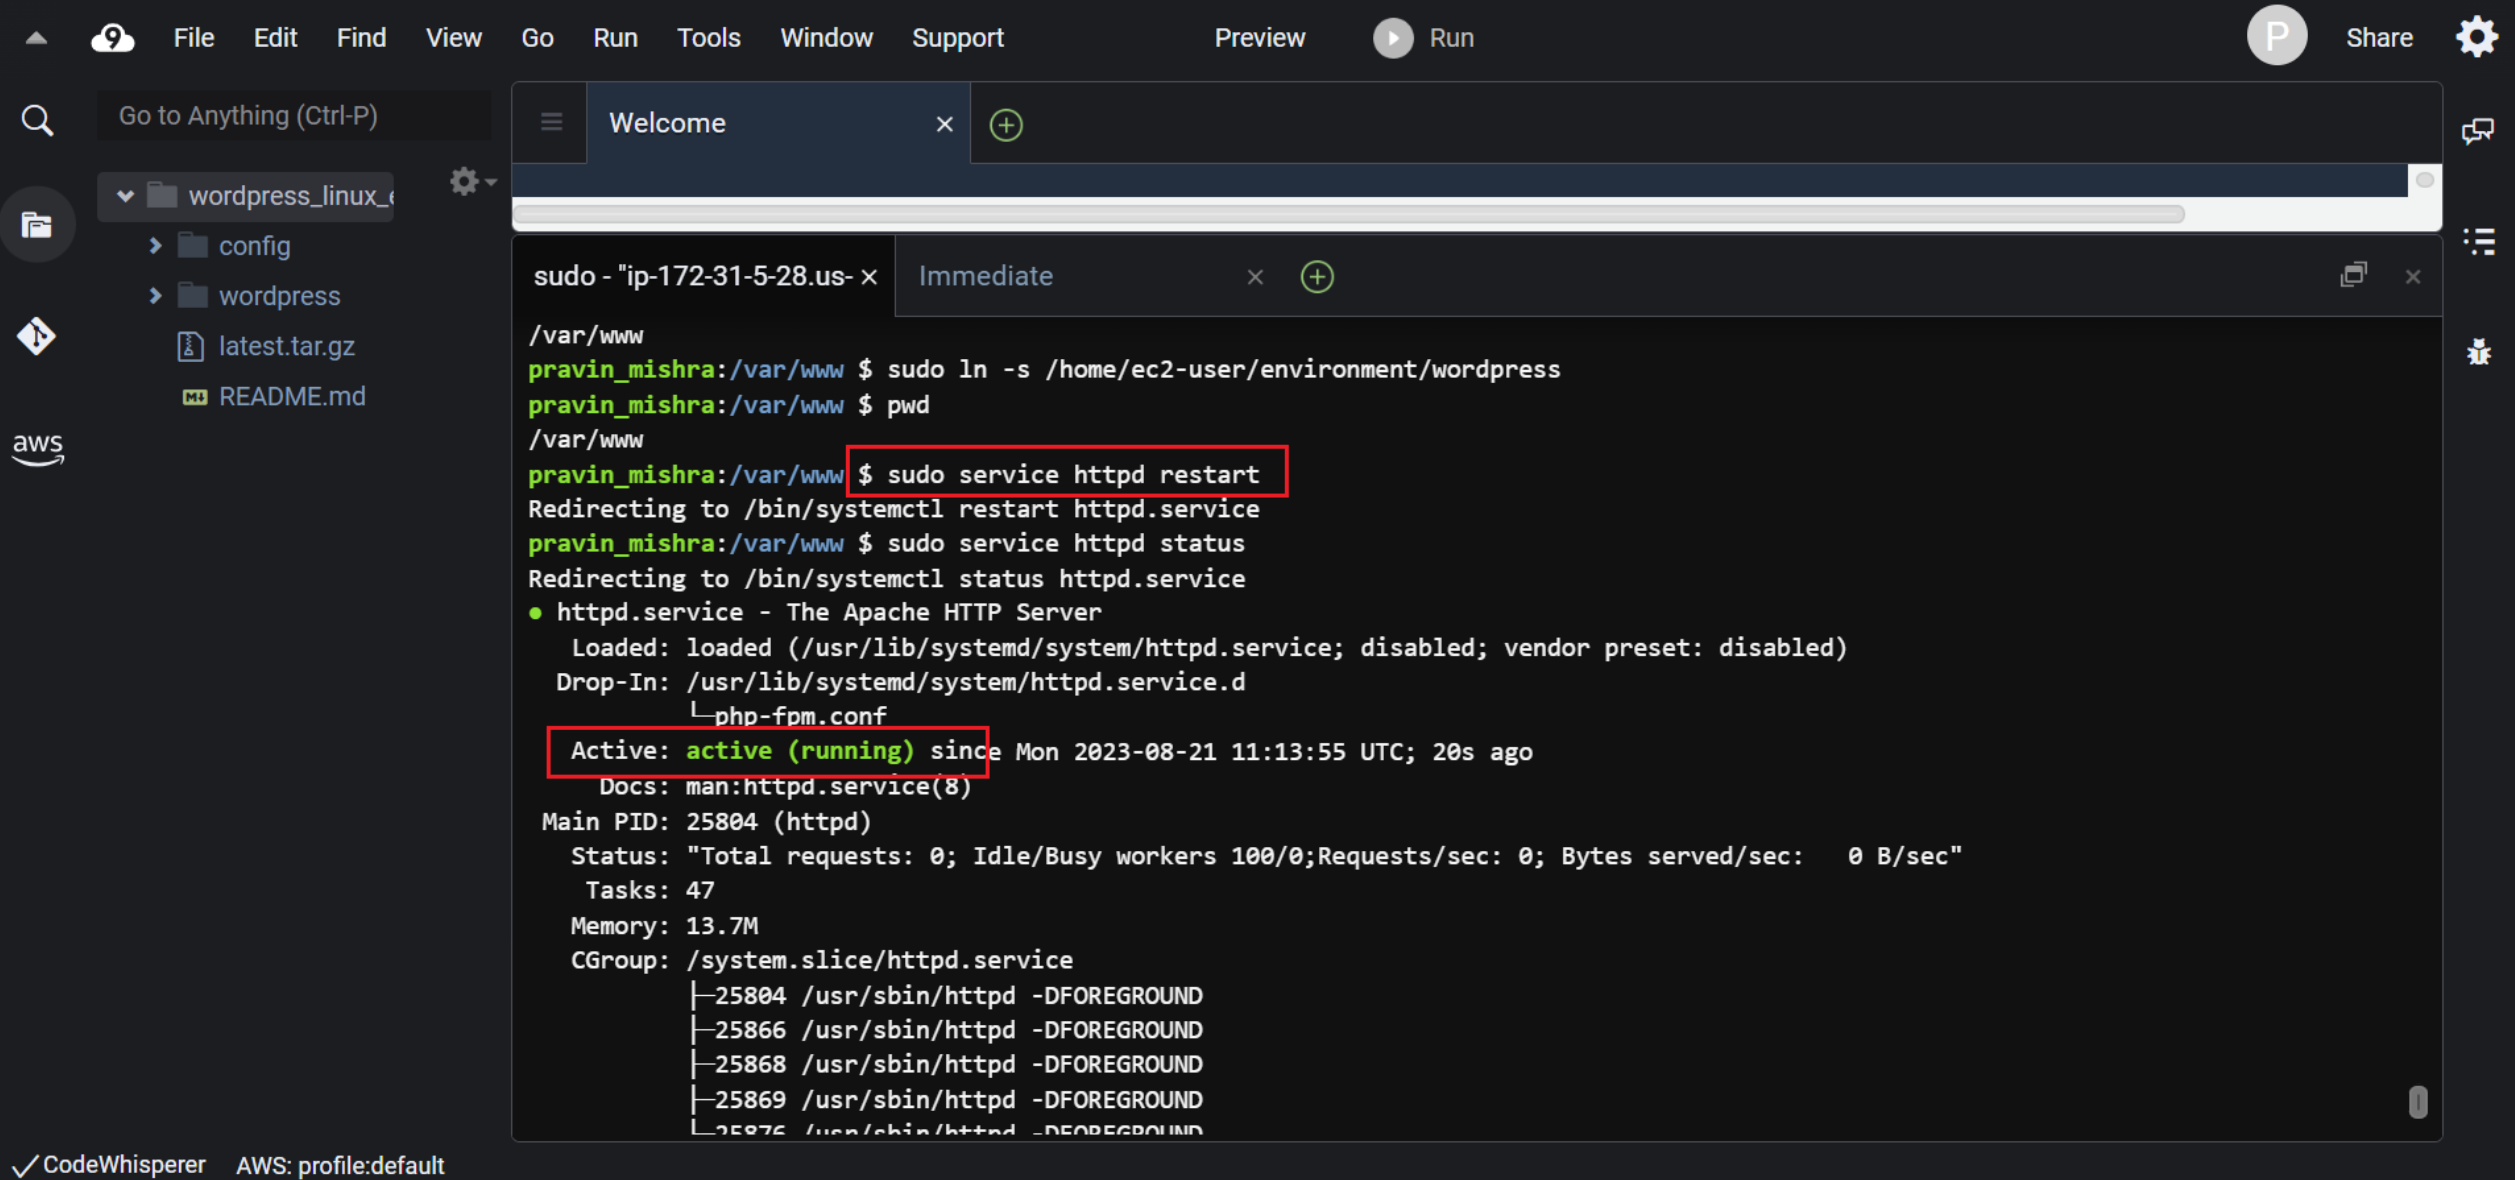Maximize the terminal pane
The height and width of the screenshot is (1180, 2515).
(x=2353, y=275)
